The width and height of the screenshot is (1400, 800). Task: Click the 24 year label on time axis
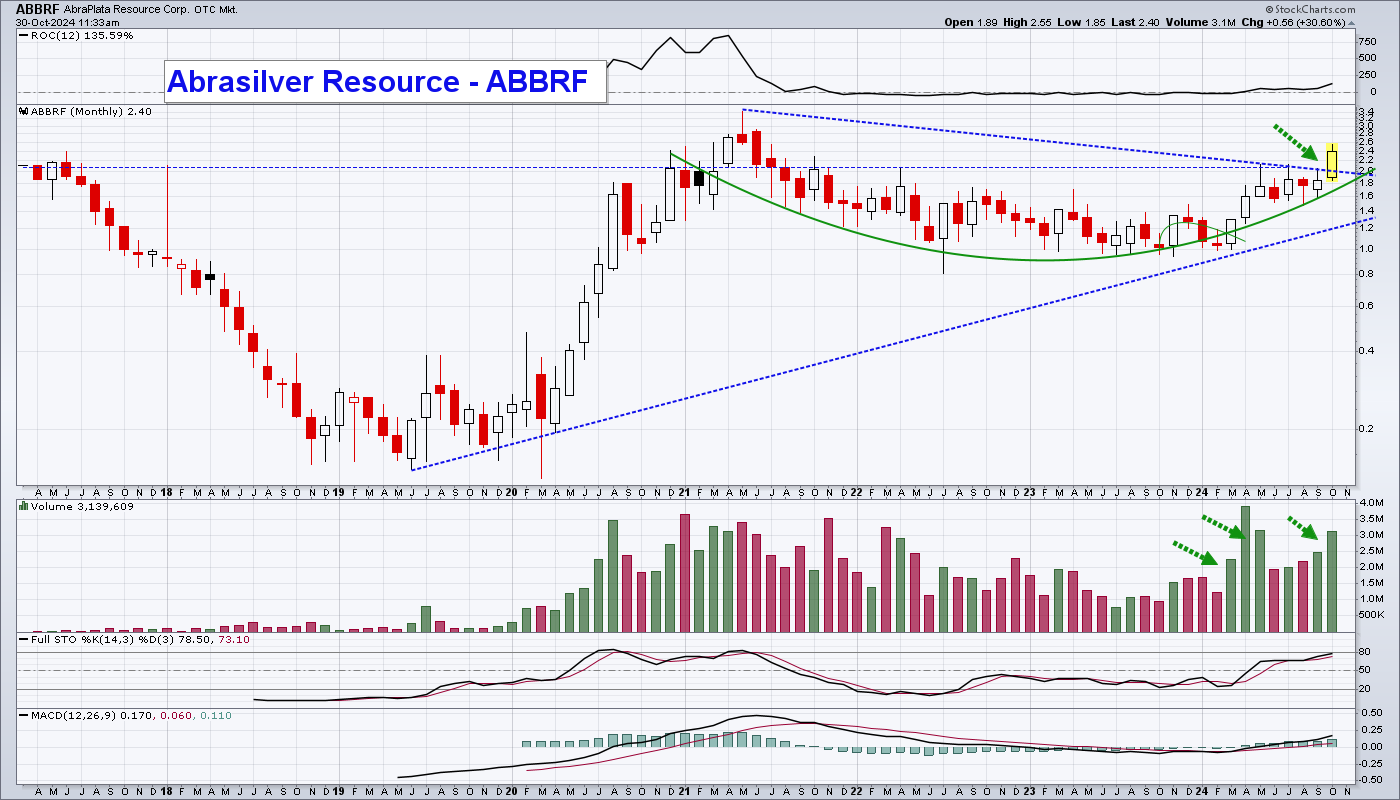click(x=1202, y=493)
